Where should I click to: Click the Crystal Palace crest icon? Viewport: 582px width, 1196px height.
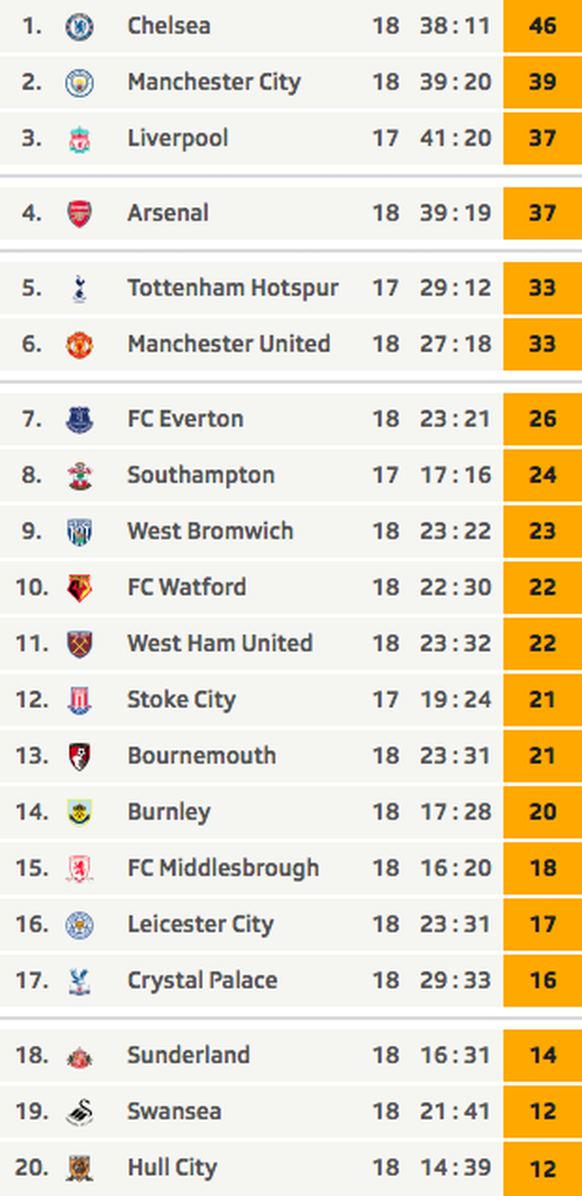79,980
